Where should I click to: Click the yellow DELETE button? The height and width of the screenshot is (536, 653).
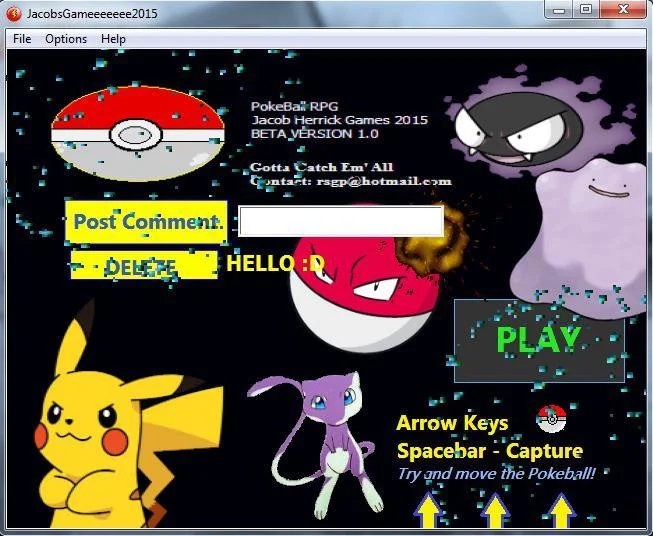click(144, 265)
